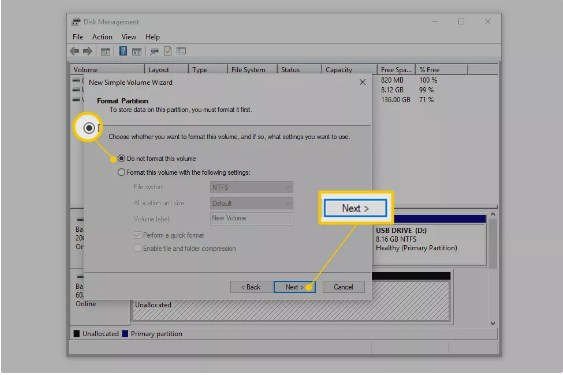Sort by the Free Space column header

pos(396,70)
